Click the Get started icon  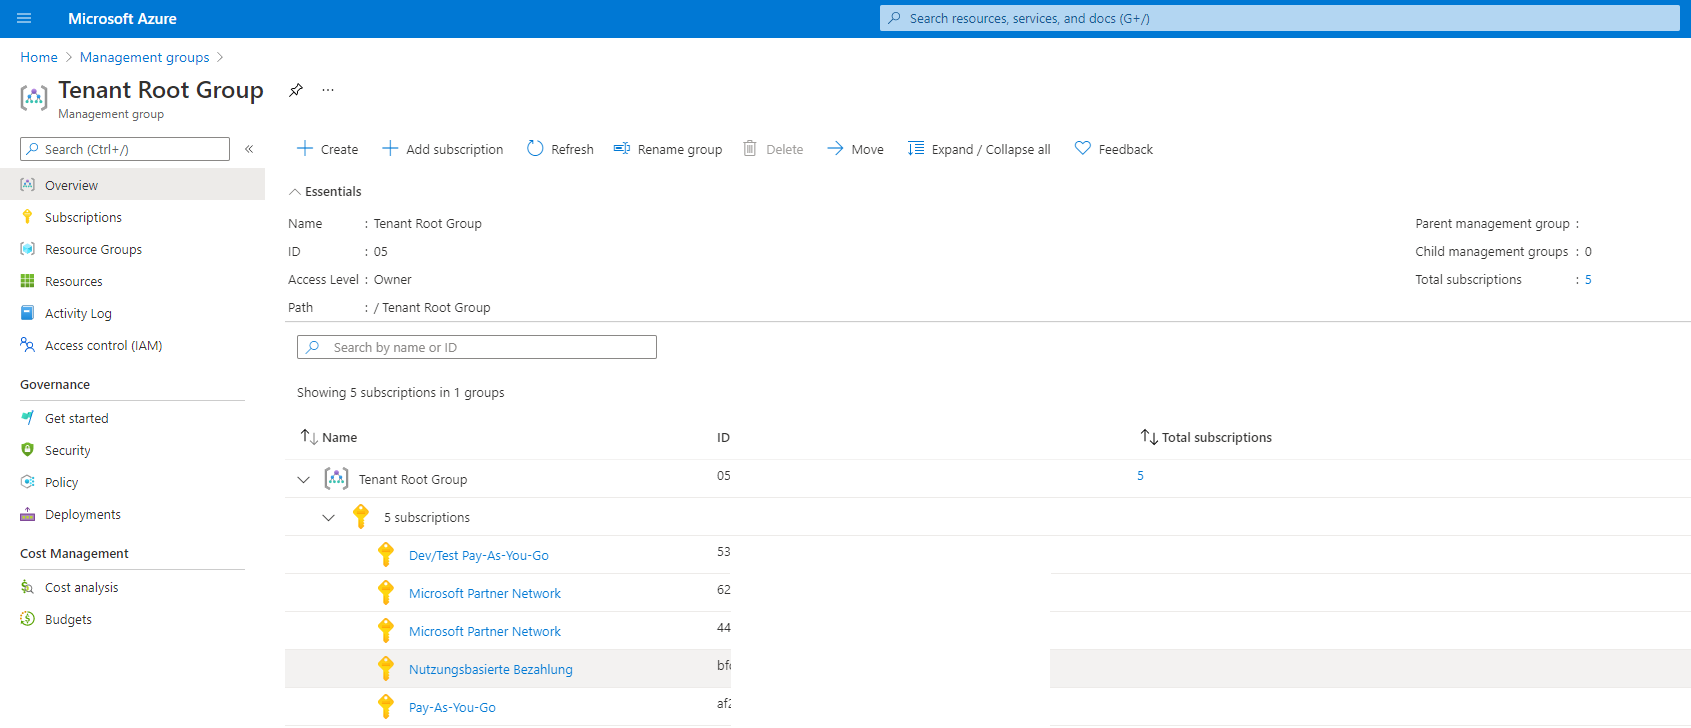point(28,418)
